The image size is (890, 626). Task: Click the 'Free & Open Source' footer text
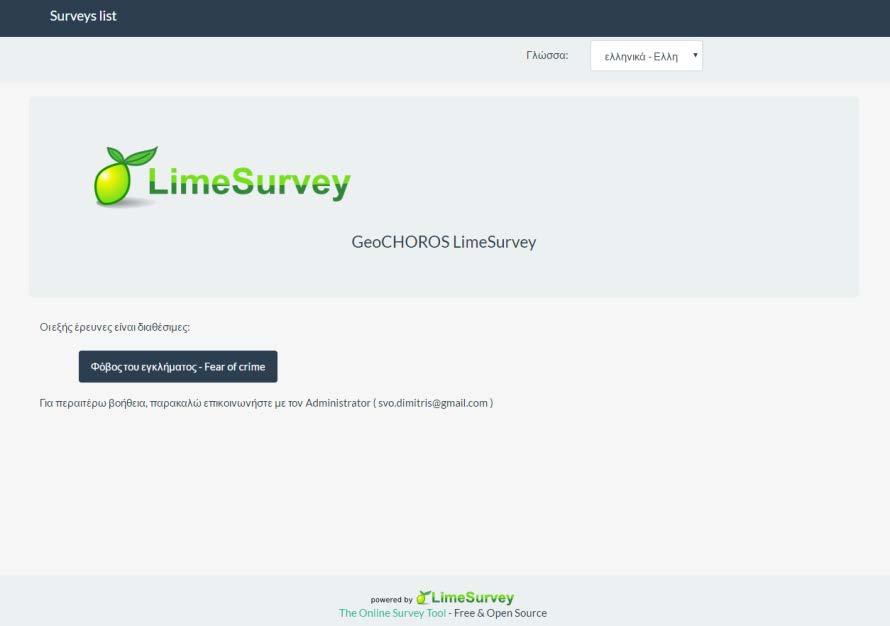pyautogui.click(x=500, y=613)
